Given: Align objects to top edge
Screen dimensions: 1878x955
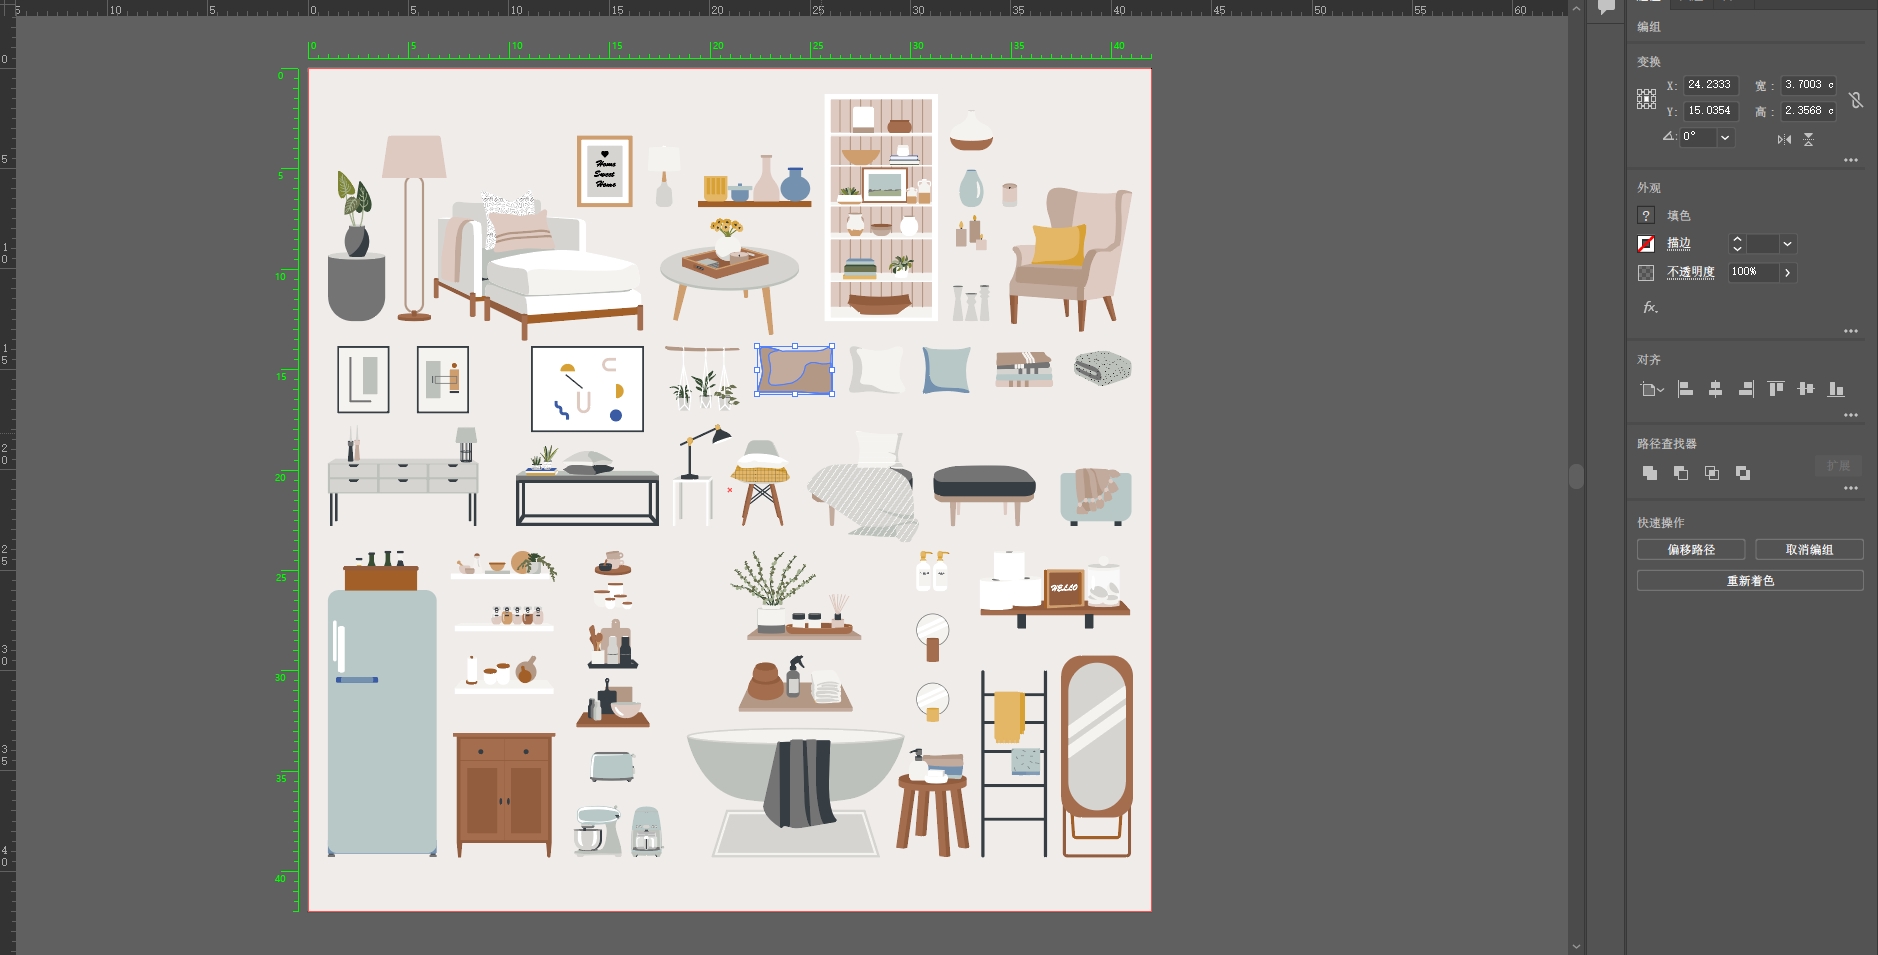Looking at the screenshot, I should (x=1776, y=389).
